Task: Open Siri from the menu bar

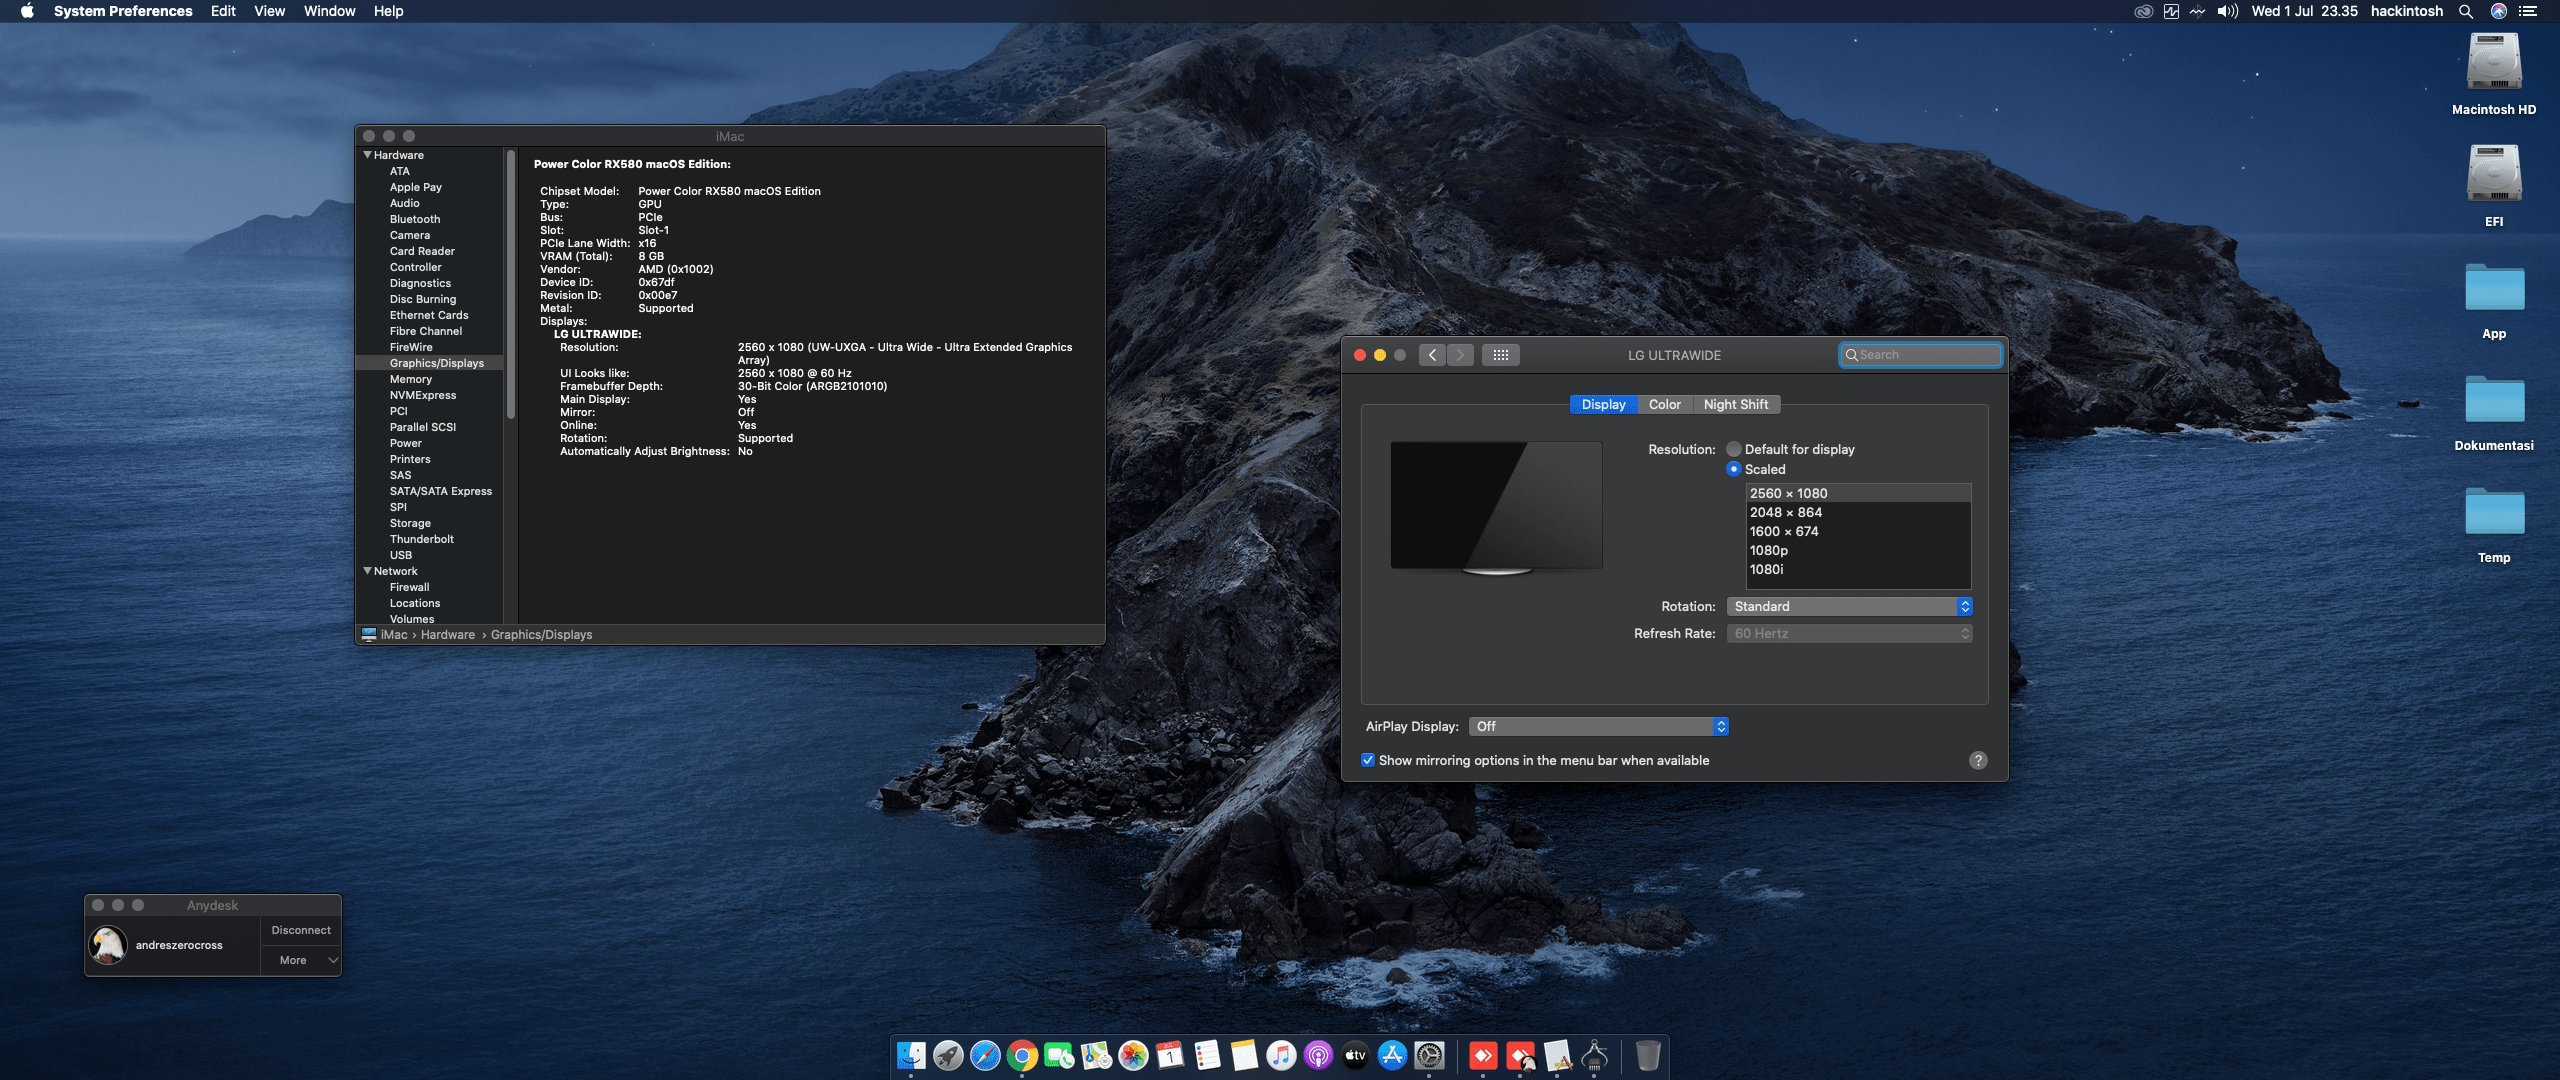Action: (x=2498, y=11)
